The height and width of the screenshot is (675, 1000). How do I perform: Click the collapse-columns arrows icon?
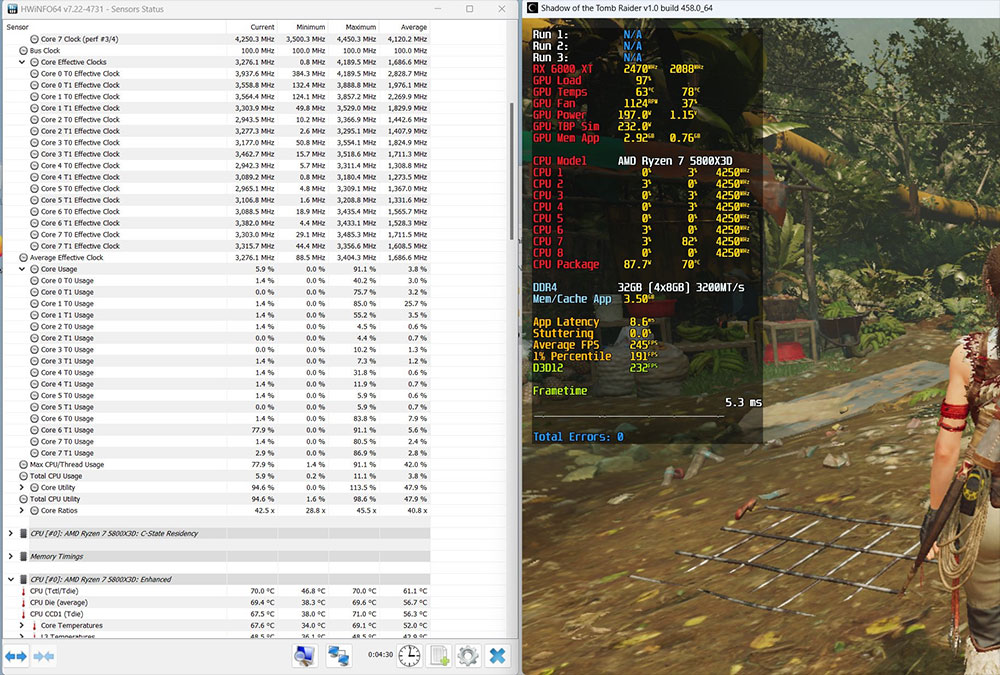[43, 656]
